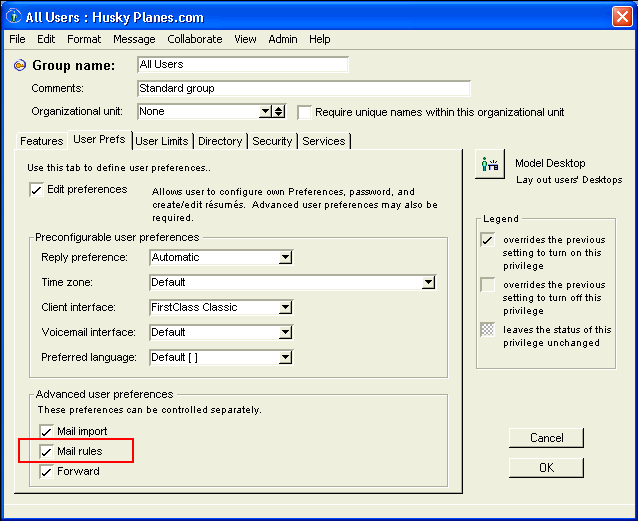Open the Collaborate menu
The height and width of the screenshot is (521, 638).
[x=195, y=39]
